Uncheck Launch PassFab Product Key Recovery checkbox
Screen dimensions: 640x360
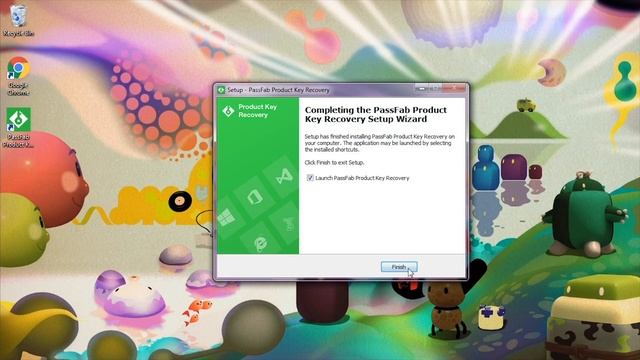[310, 178]
